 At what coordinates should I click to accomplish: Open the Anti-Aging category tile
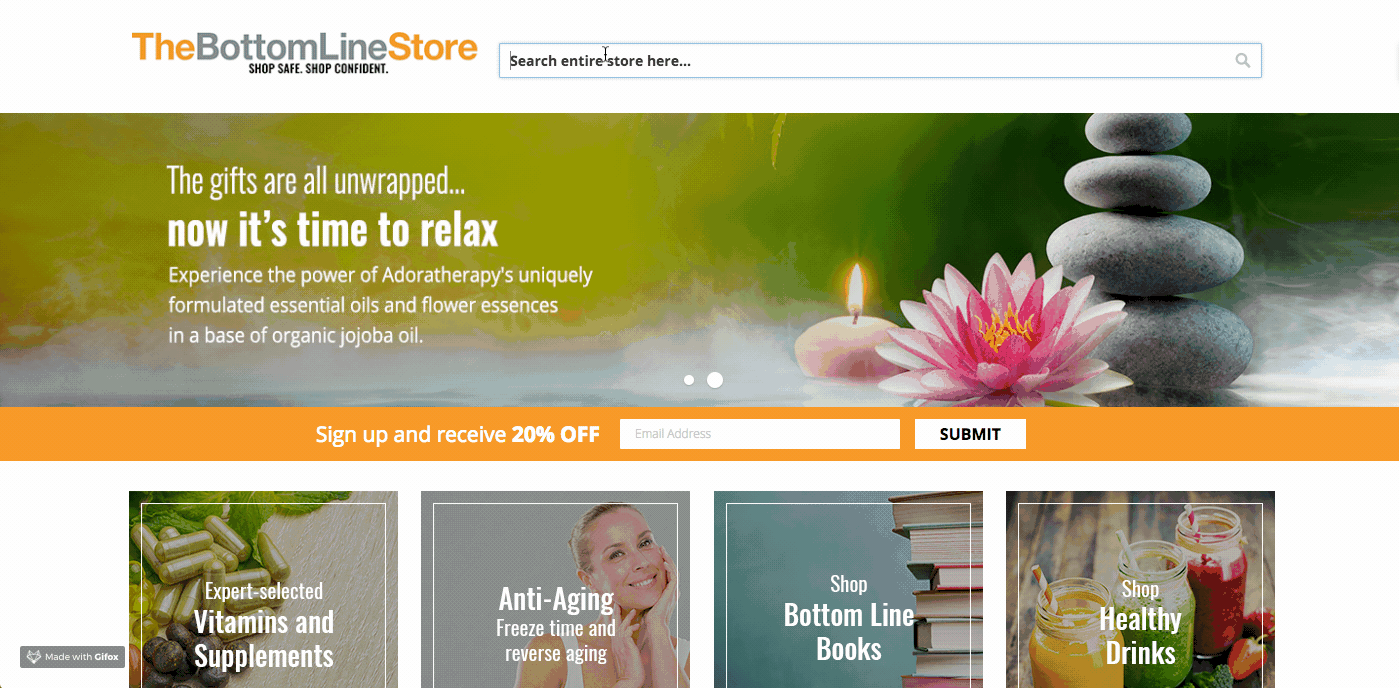556,589
